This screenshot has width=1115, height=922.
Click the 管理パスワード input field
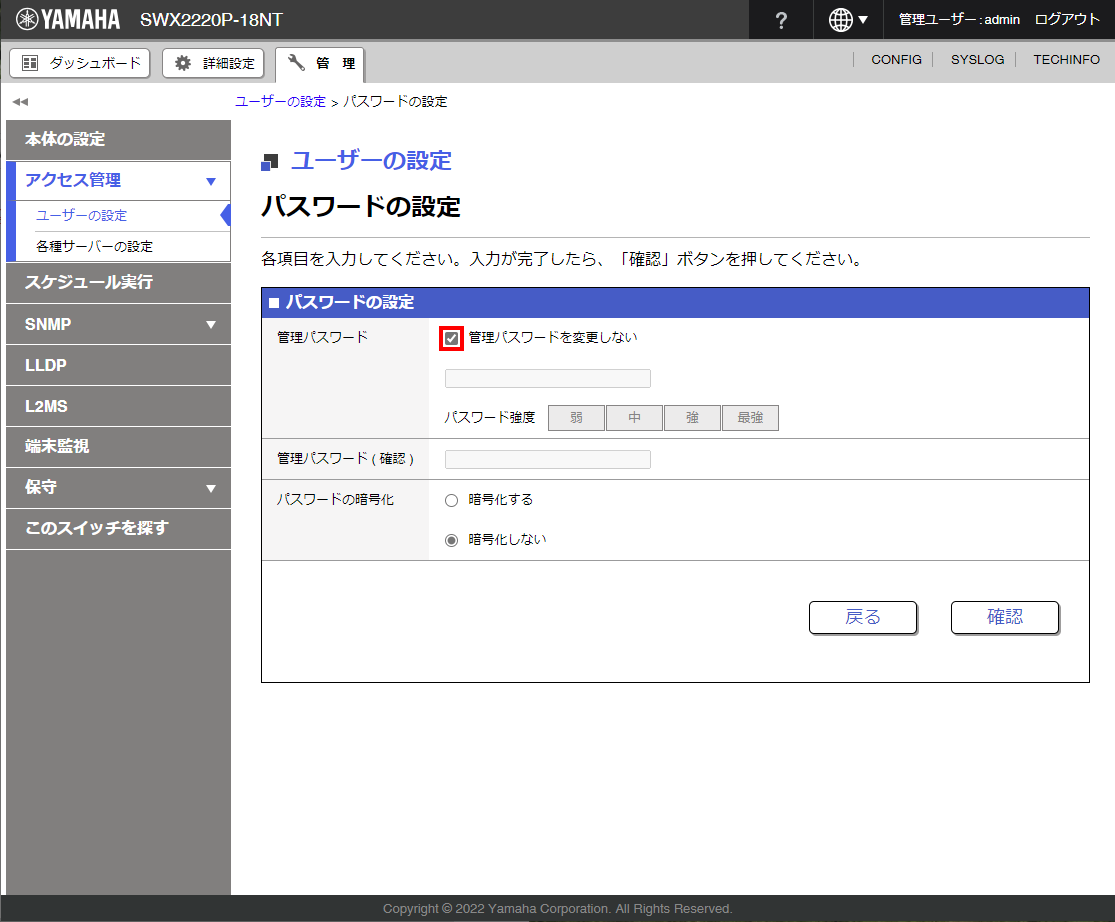547,378
